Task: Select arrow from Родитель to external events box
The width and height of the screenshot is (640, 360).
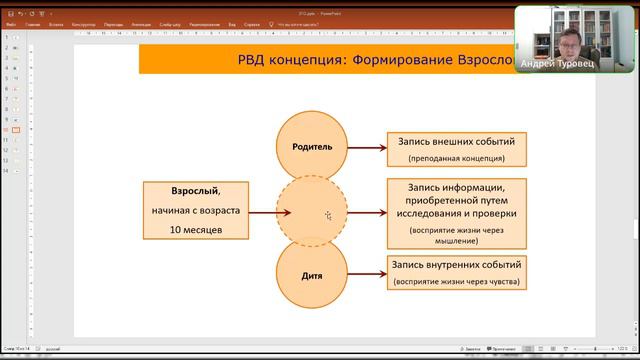Action: tap(367, 148)
